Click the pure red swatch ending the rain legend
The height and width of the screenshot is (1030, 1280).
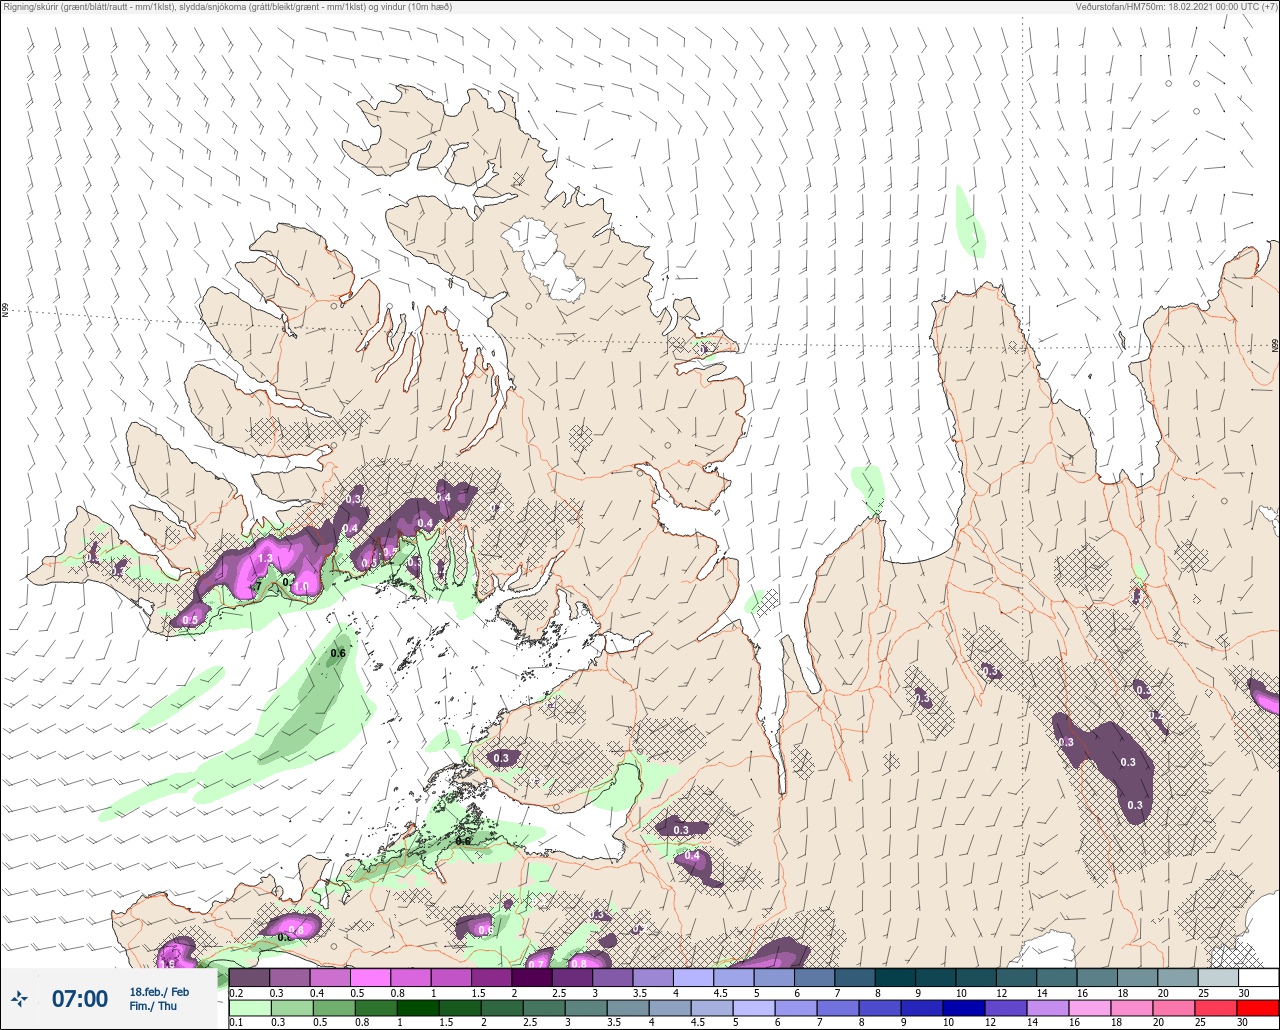(x=1258, y=1008)
